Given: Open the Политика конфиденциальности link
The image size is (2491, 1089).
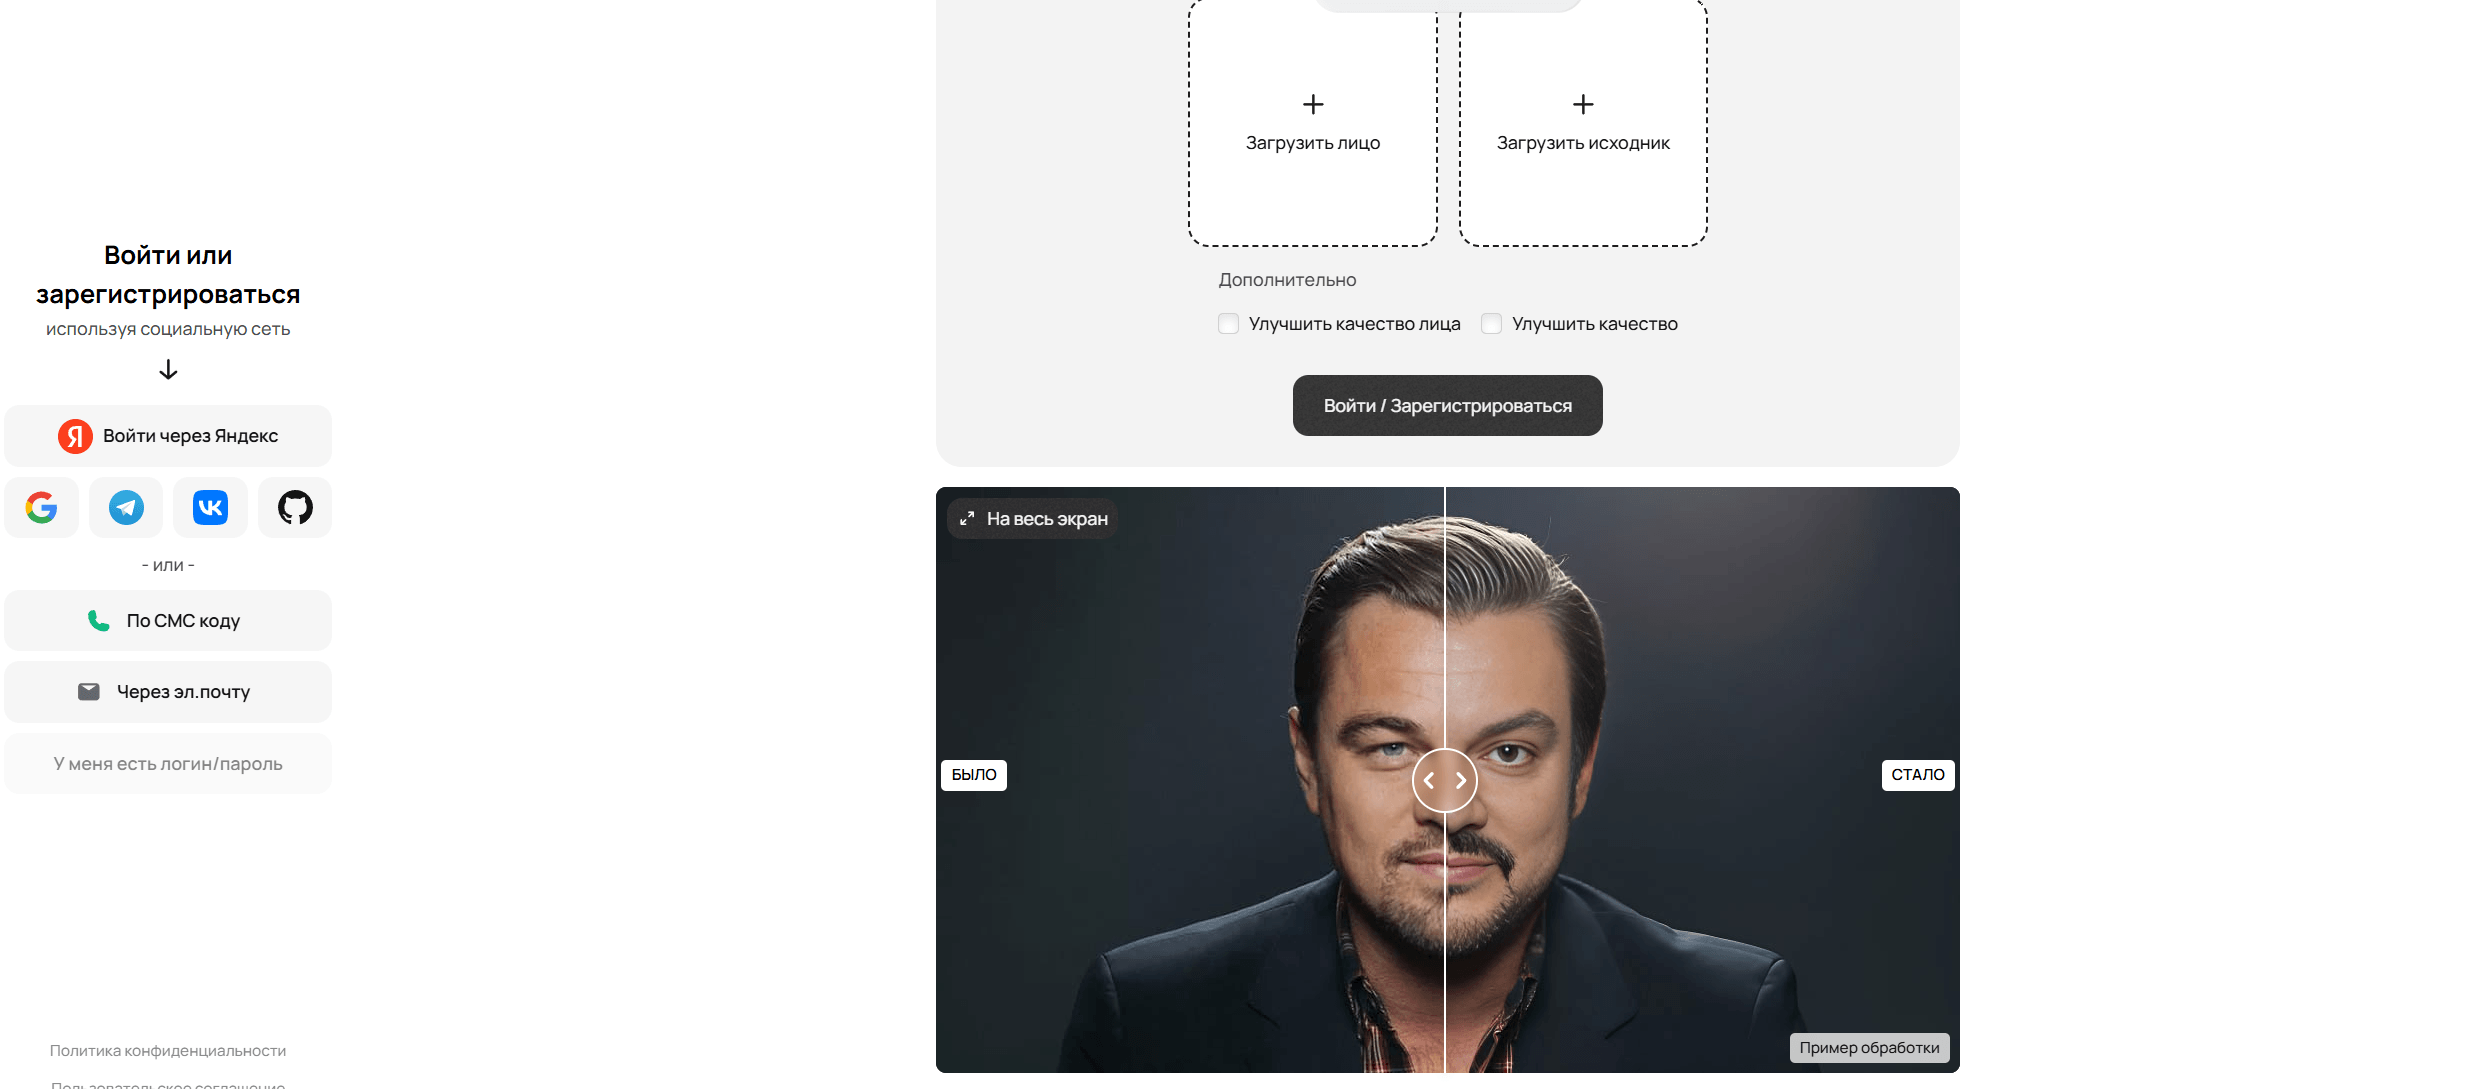Looking at the screenshot, I should (x=168, y=1051).
